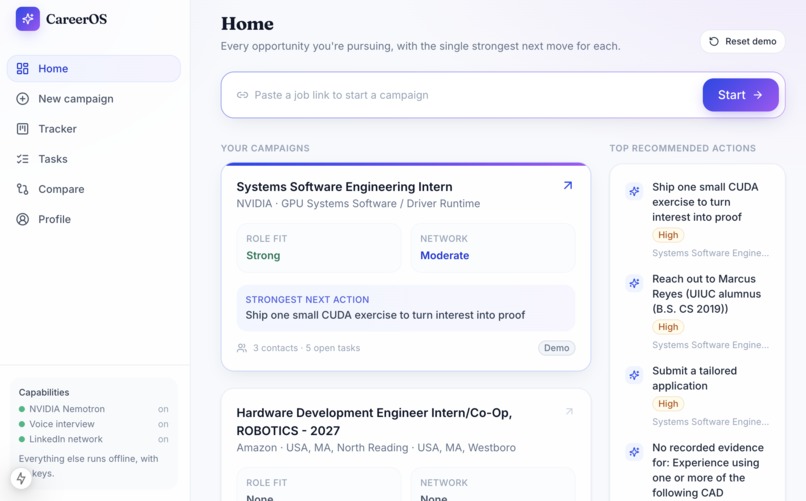Screen dimensions: 806x501
Task: Click High badge under Ship one small CUDA
Action: coord(668,235)
